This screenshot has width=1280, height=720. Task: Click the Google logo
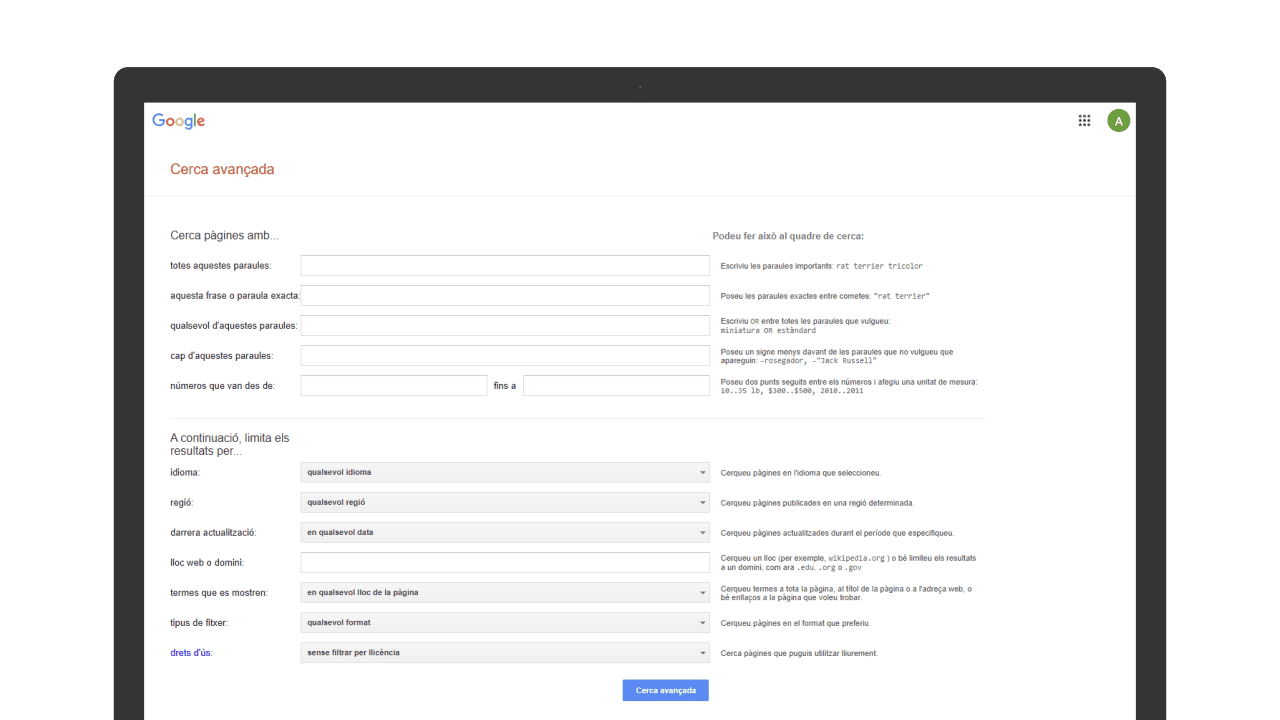(178, 121)
